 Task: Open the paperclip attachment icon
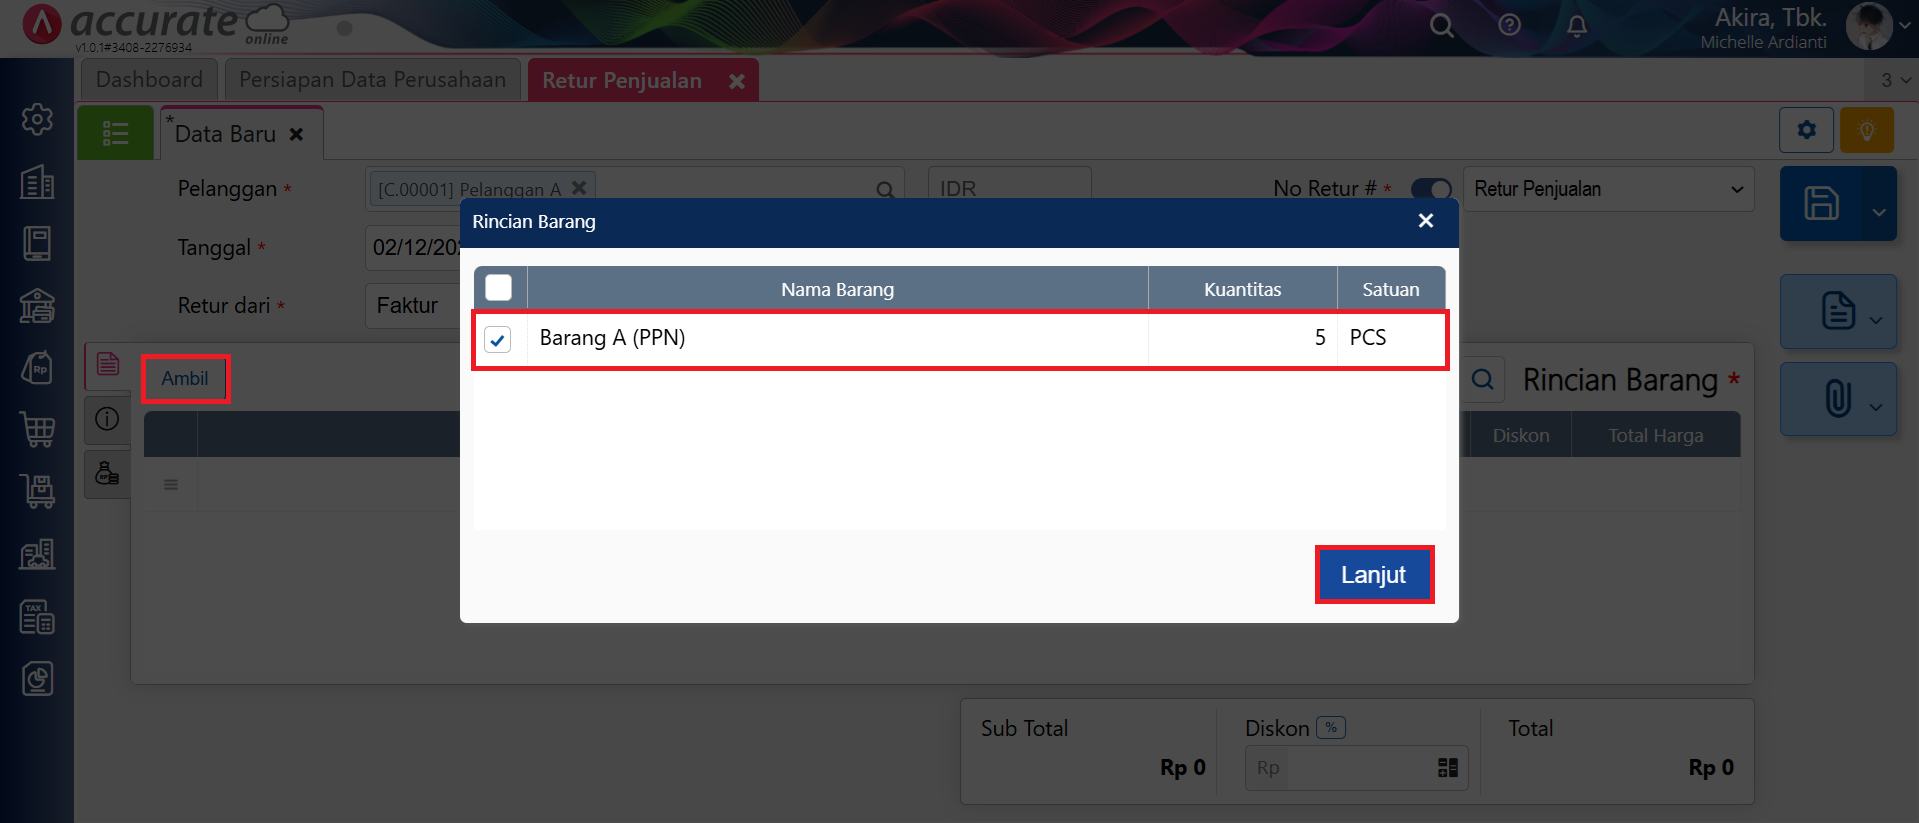(x=1837, y=398)
